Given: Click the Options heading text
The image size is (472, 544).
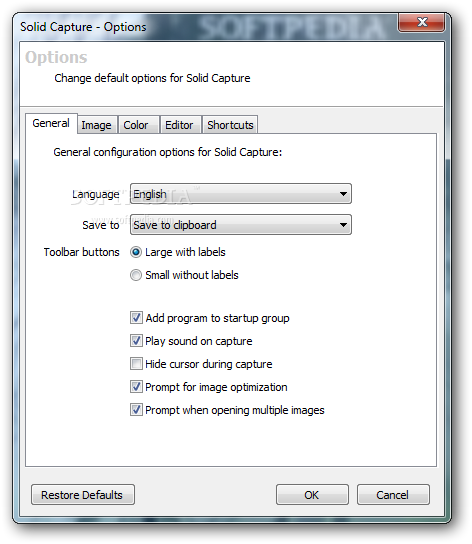Looking at the screenshot, I should coord(56,57).
